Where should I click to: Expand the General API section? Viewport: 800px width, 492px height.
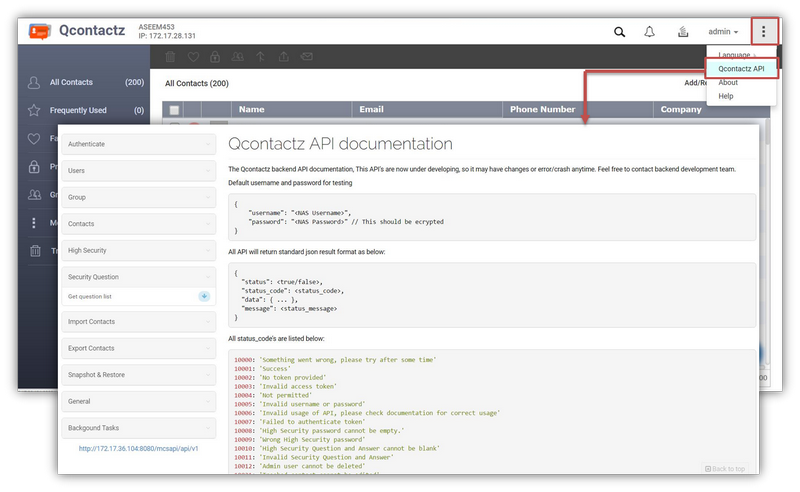139,401
